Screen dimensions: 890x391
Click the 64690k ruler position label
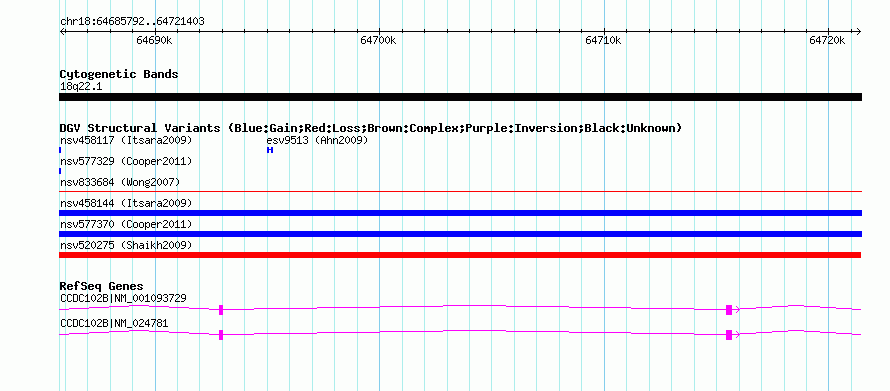pyautogui.click(x=154, y=40)
